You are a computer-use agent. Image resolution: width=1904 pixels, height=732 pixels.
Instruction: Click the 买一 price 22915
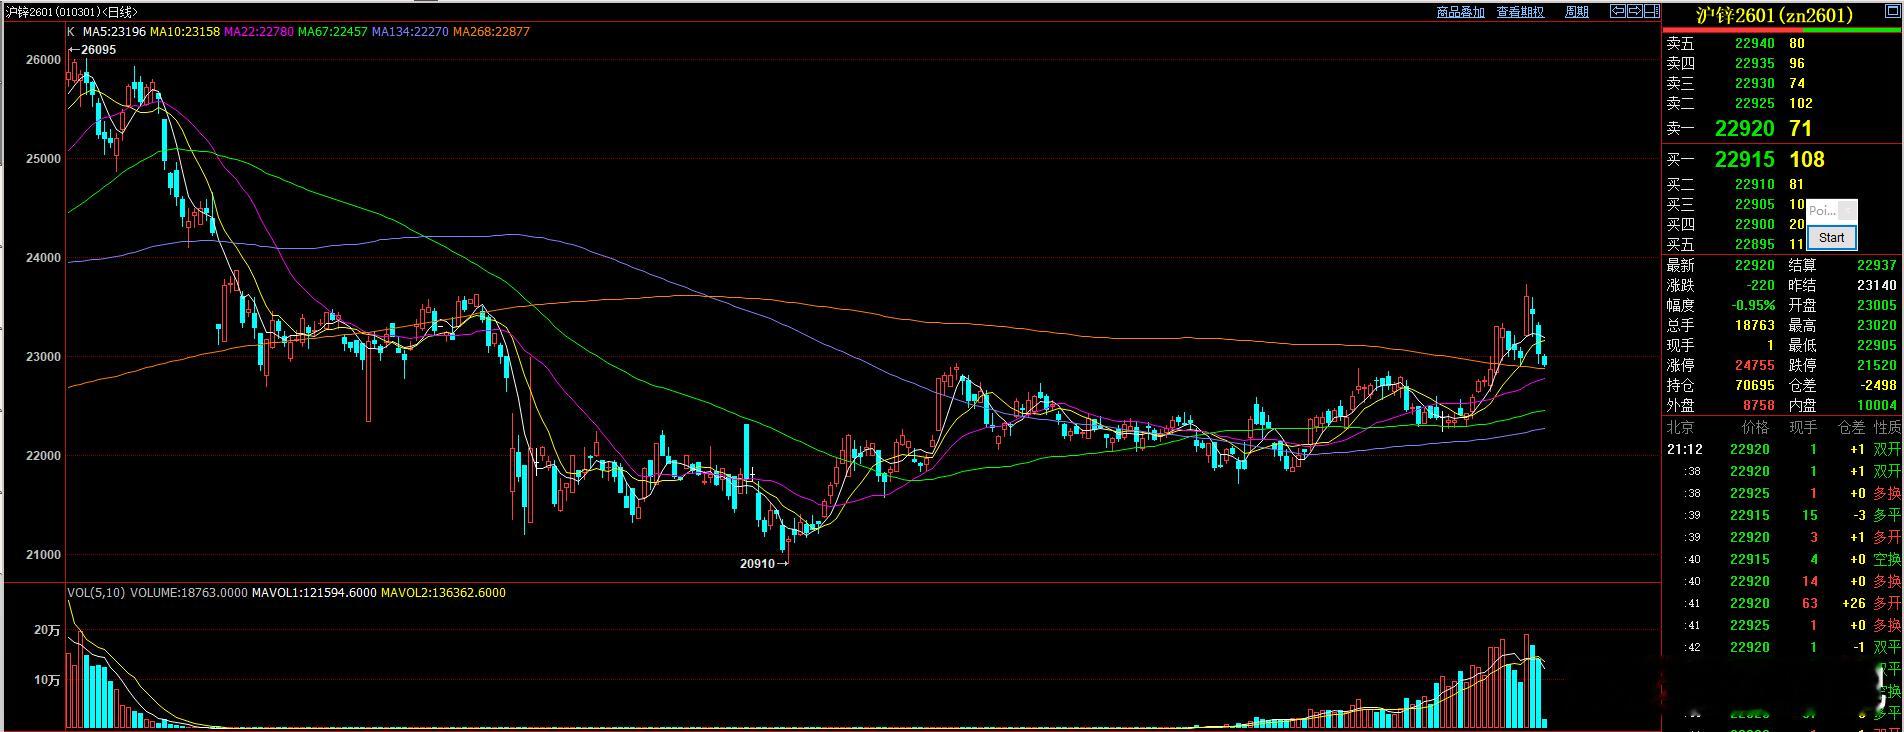(1744, 159)
